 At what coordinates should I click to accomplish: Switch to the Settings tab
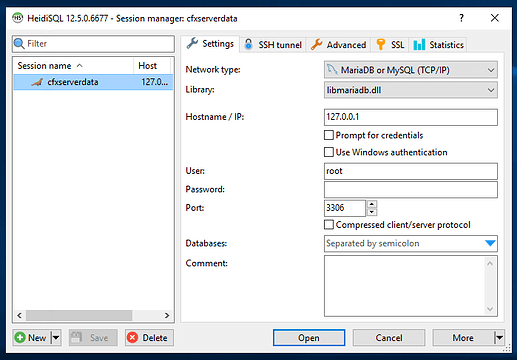pyautogui.click(x=210, y=44)
